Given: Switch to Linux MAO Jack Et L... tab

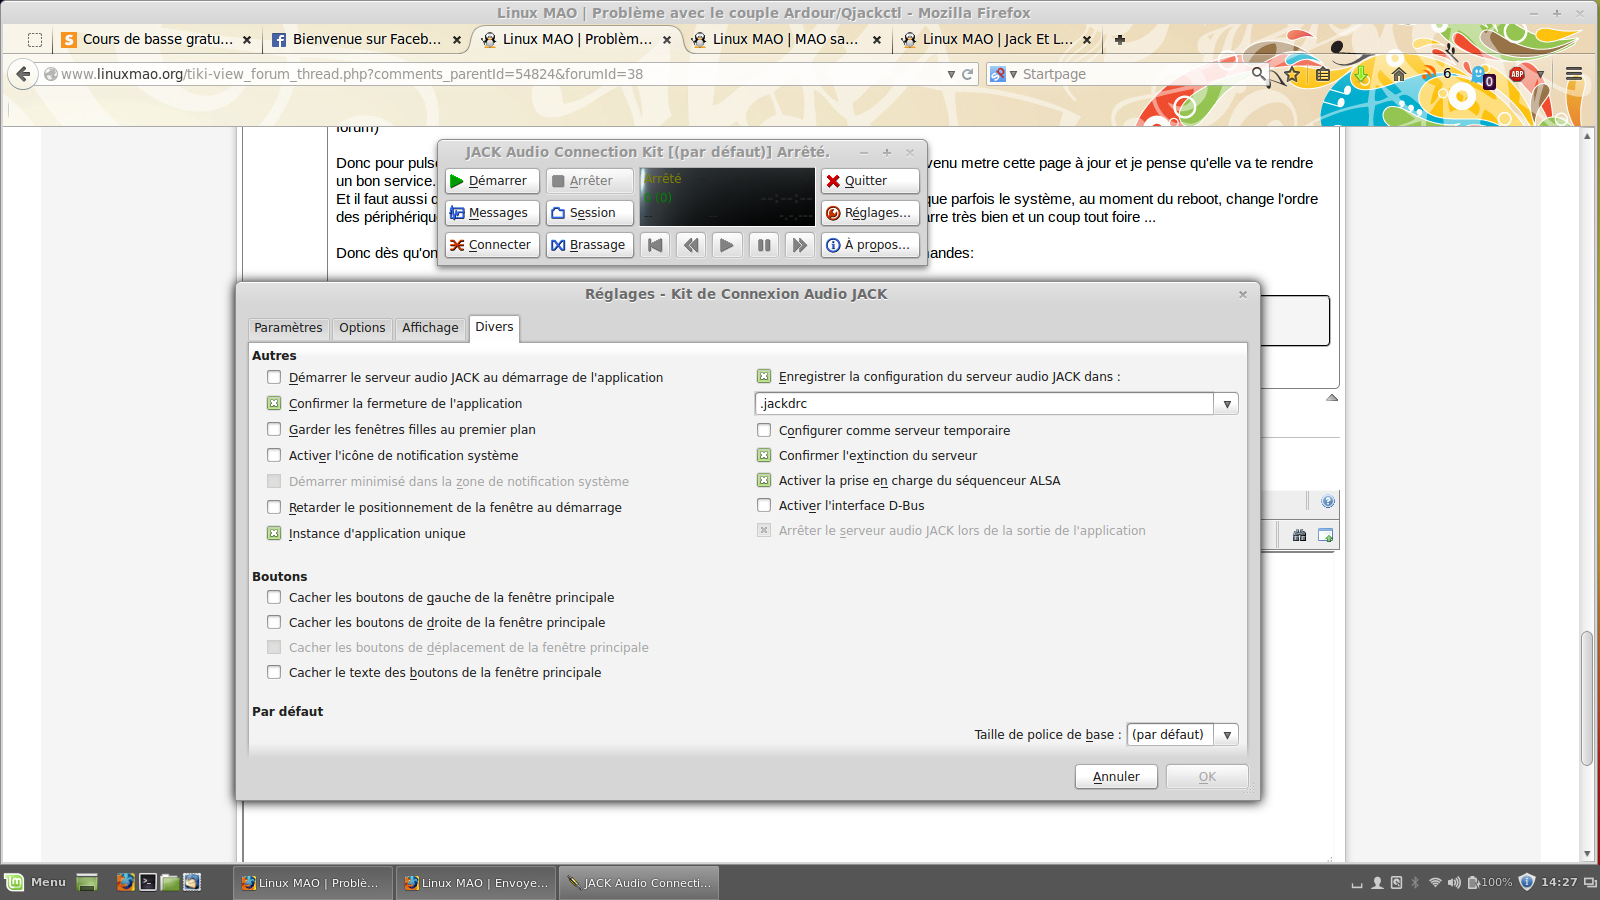Looking at the screenshot, I should pos(997,40).
